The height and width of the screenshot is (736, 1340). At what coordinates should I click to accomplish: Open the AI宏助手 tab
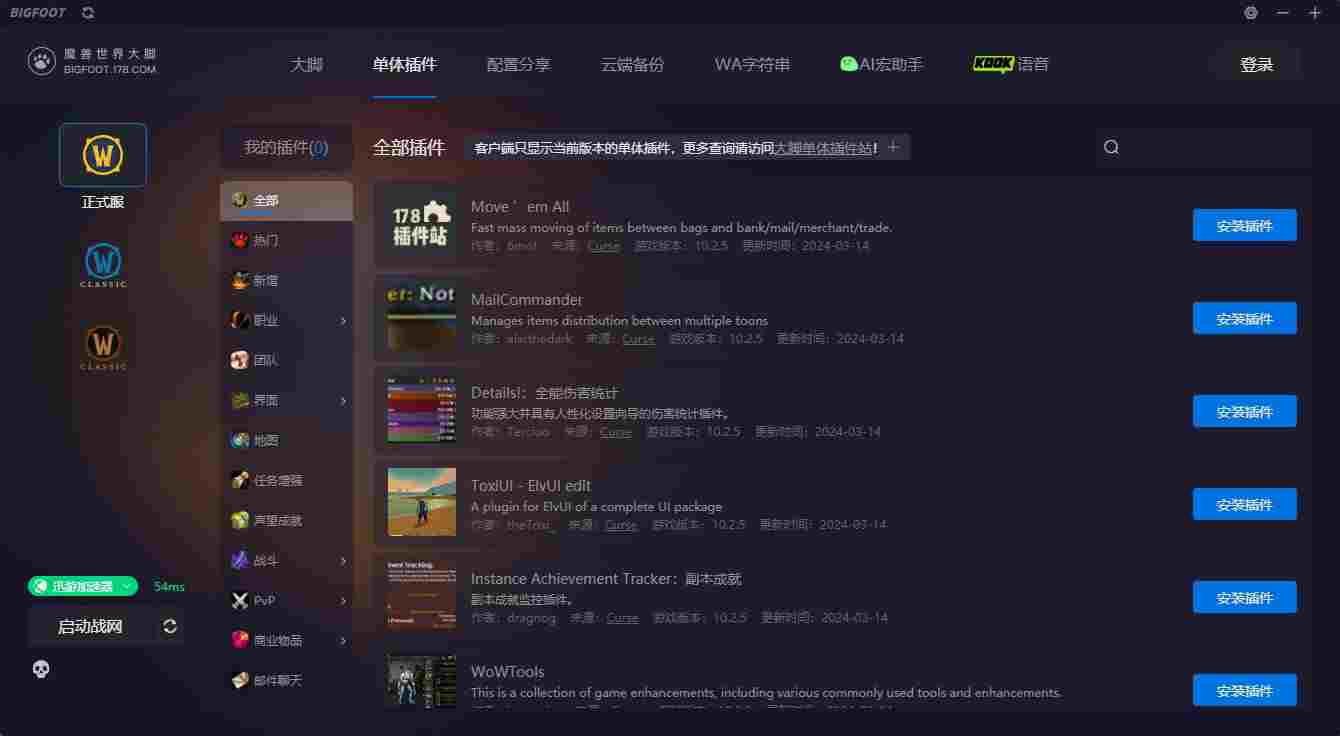[881, 64]
